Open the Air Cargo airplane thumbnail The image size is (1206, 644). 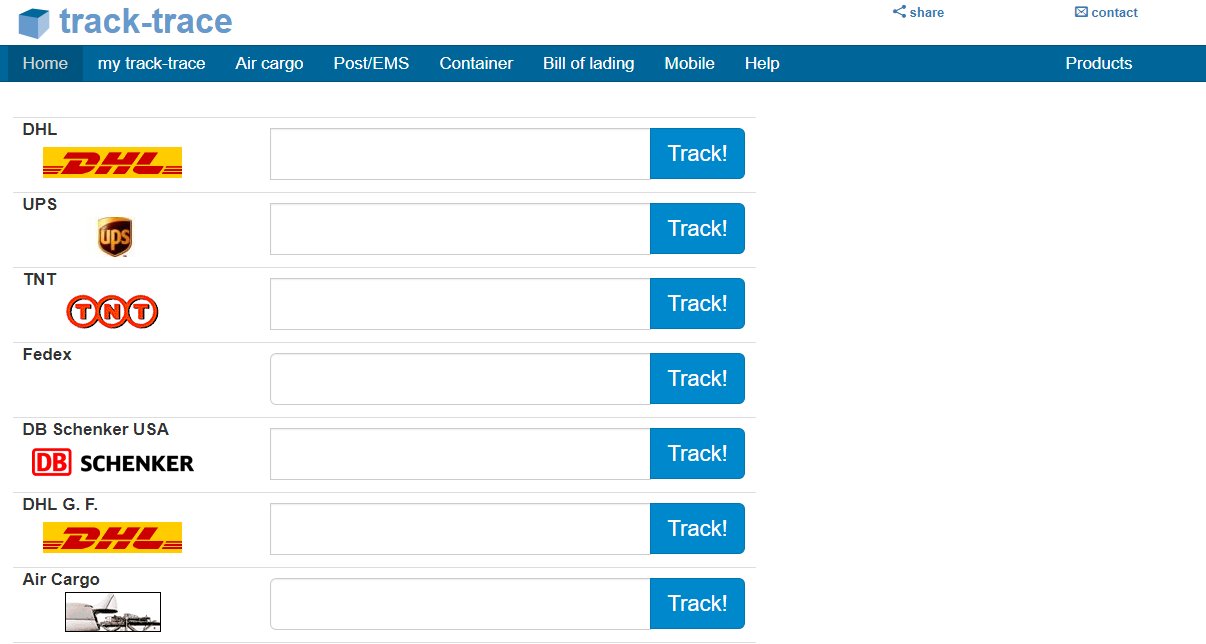113,612
